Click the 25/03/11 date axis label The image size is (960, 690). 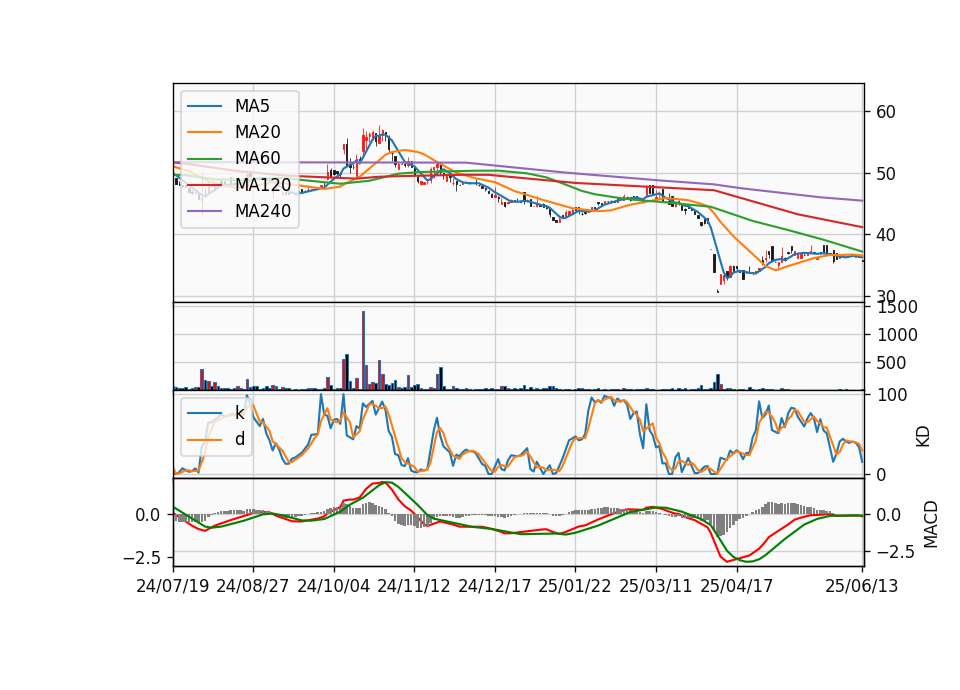point(656,586)
